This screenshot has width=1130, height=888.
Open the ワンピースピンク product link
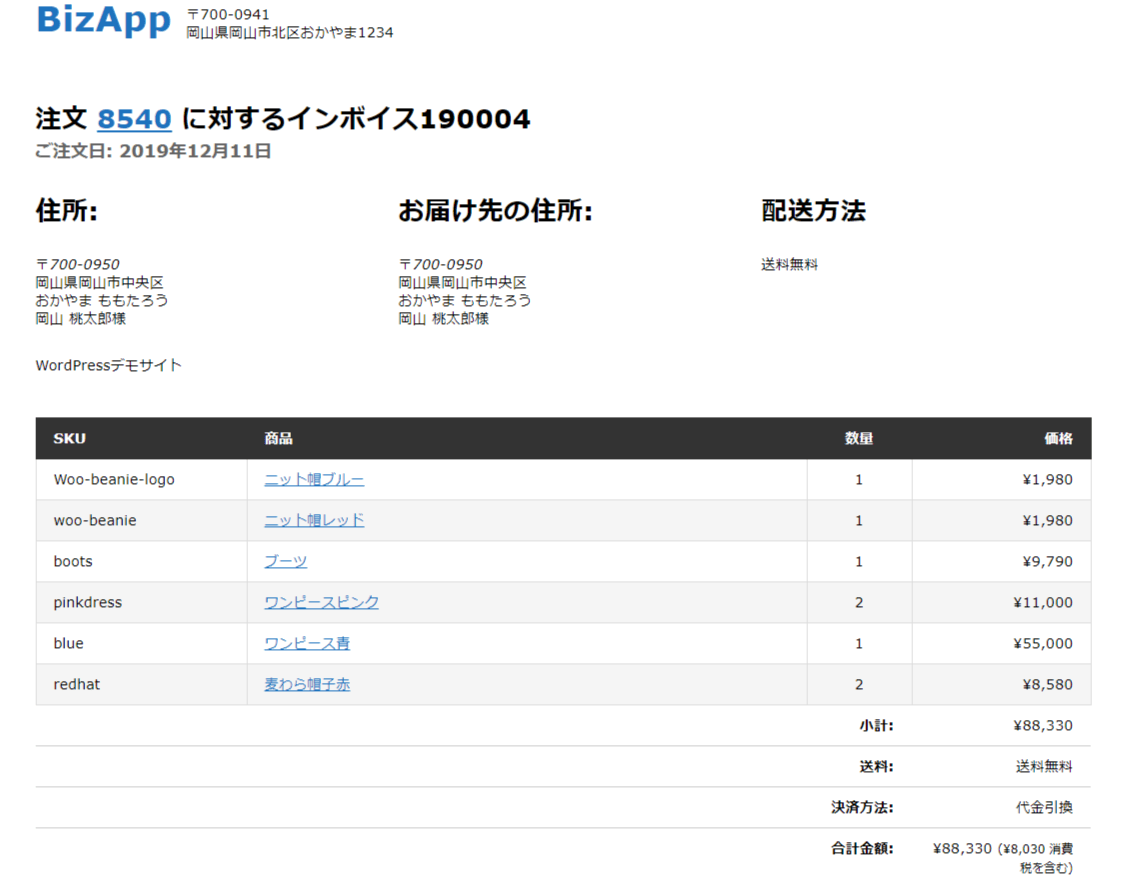pos(321,603)
